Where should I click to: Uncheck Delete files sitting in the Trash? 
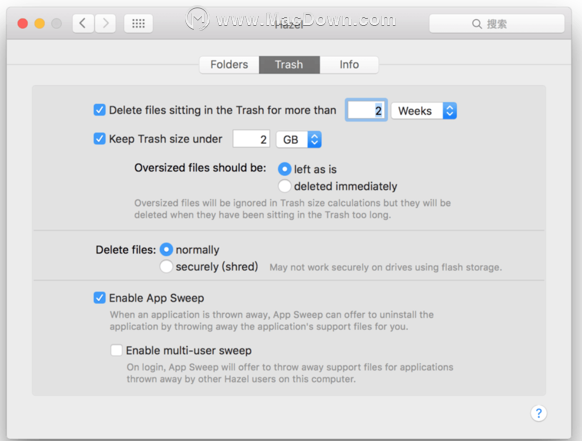(x=99, y=110)
